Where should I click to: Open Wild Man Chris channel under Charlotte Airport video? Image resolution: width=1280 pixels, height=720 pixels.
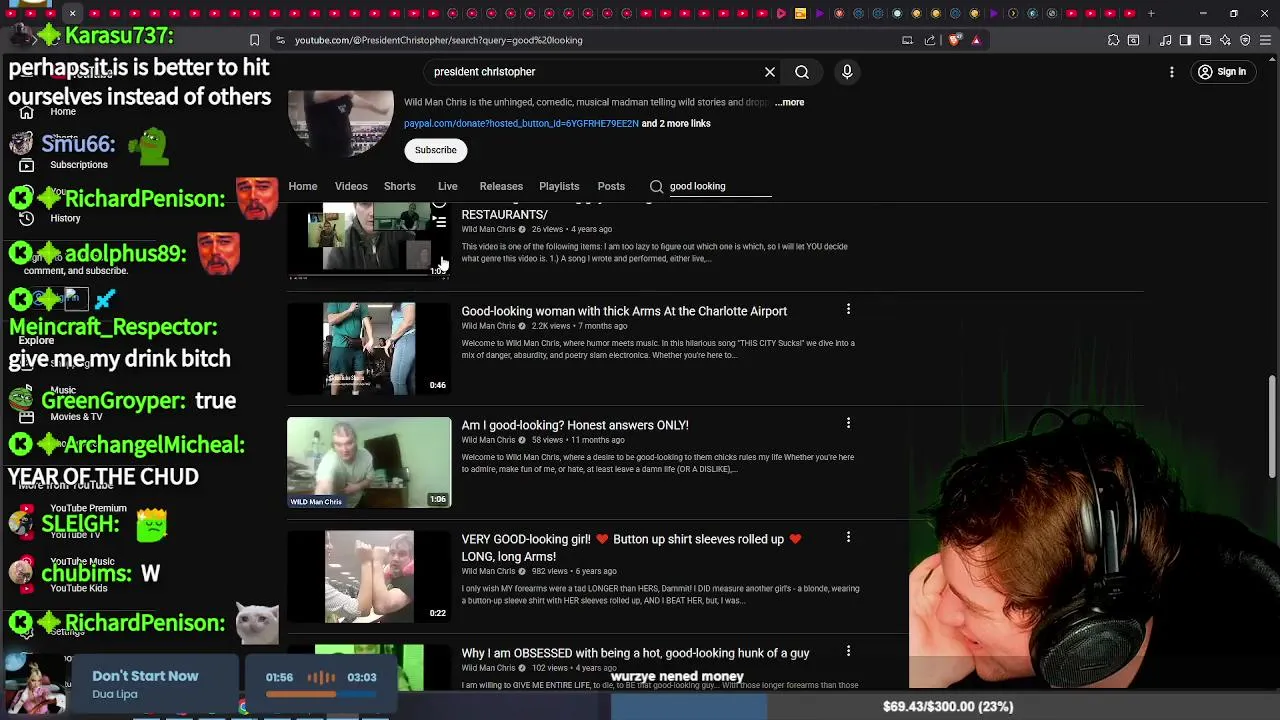pyautogui.click(x=488, y=326)
